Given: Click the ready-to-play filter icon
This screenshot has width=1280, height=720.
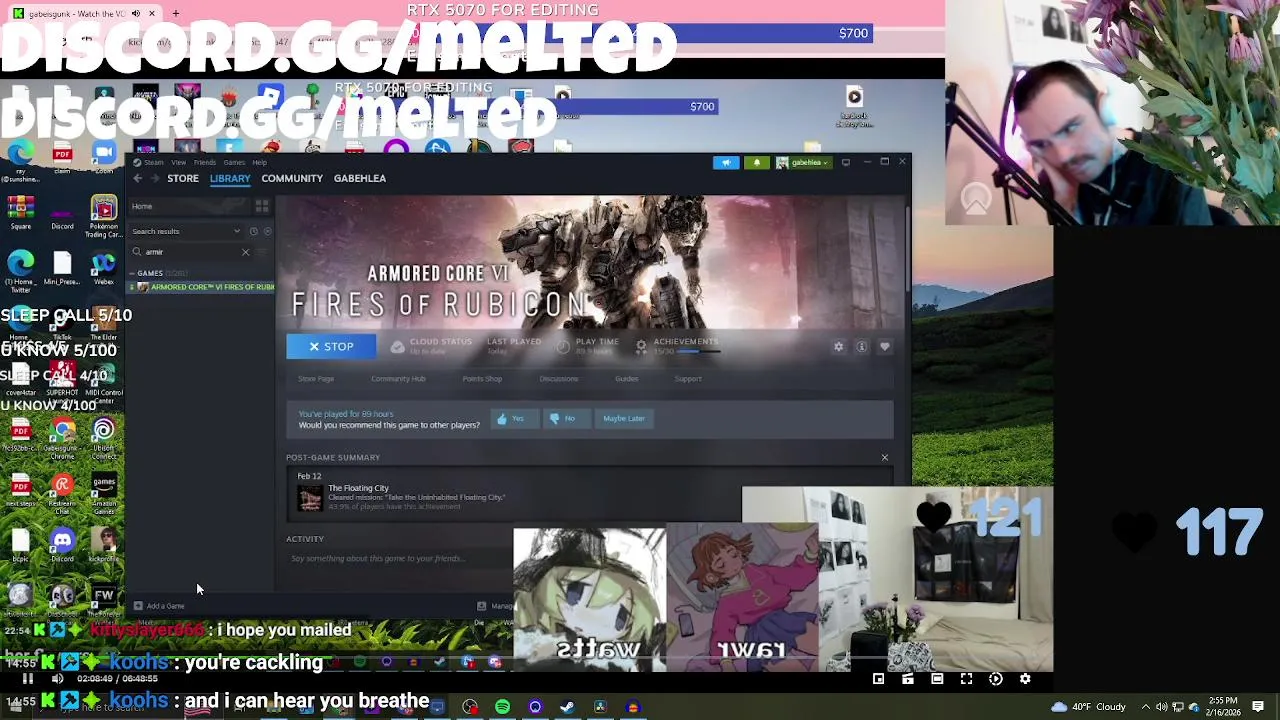Looking at the screenshot, I should coord(267,231).
